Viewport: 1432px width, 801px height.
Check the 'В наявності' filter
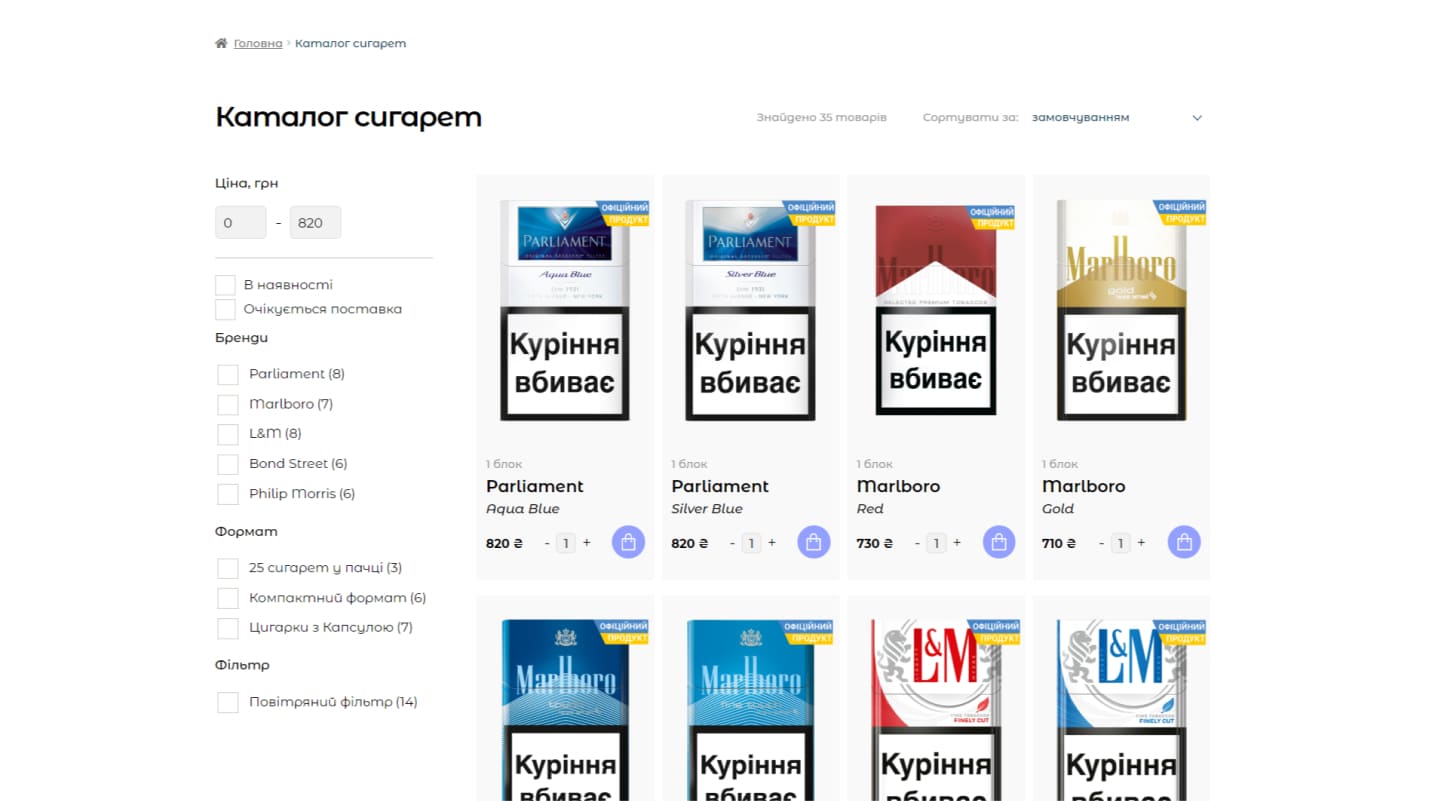[x=226, y=285]
